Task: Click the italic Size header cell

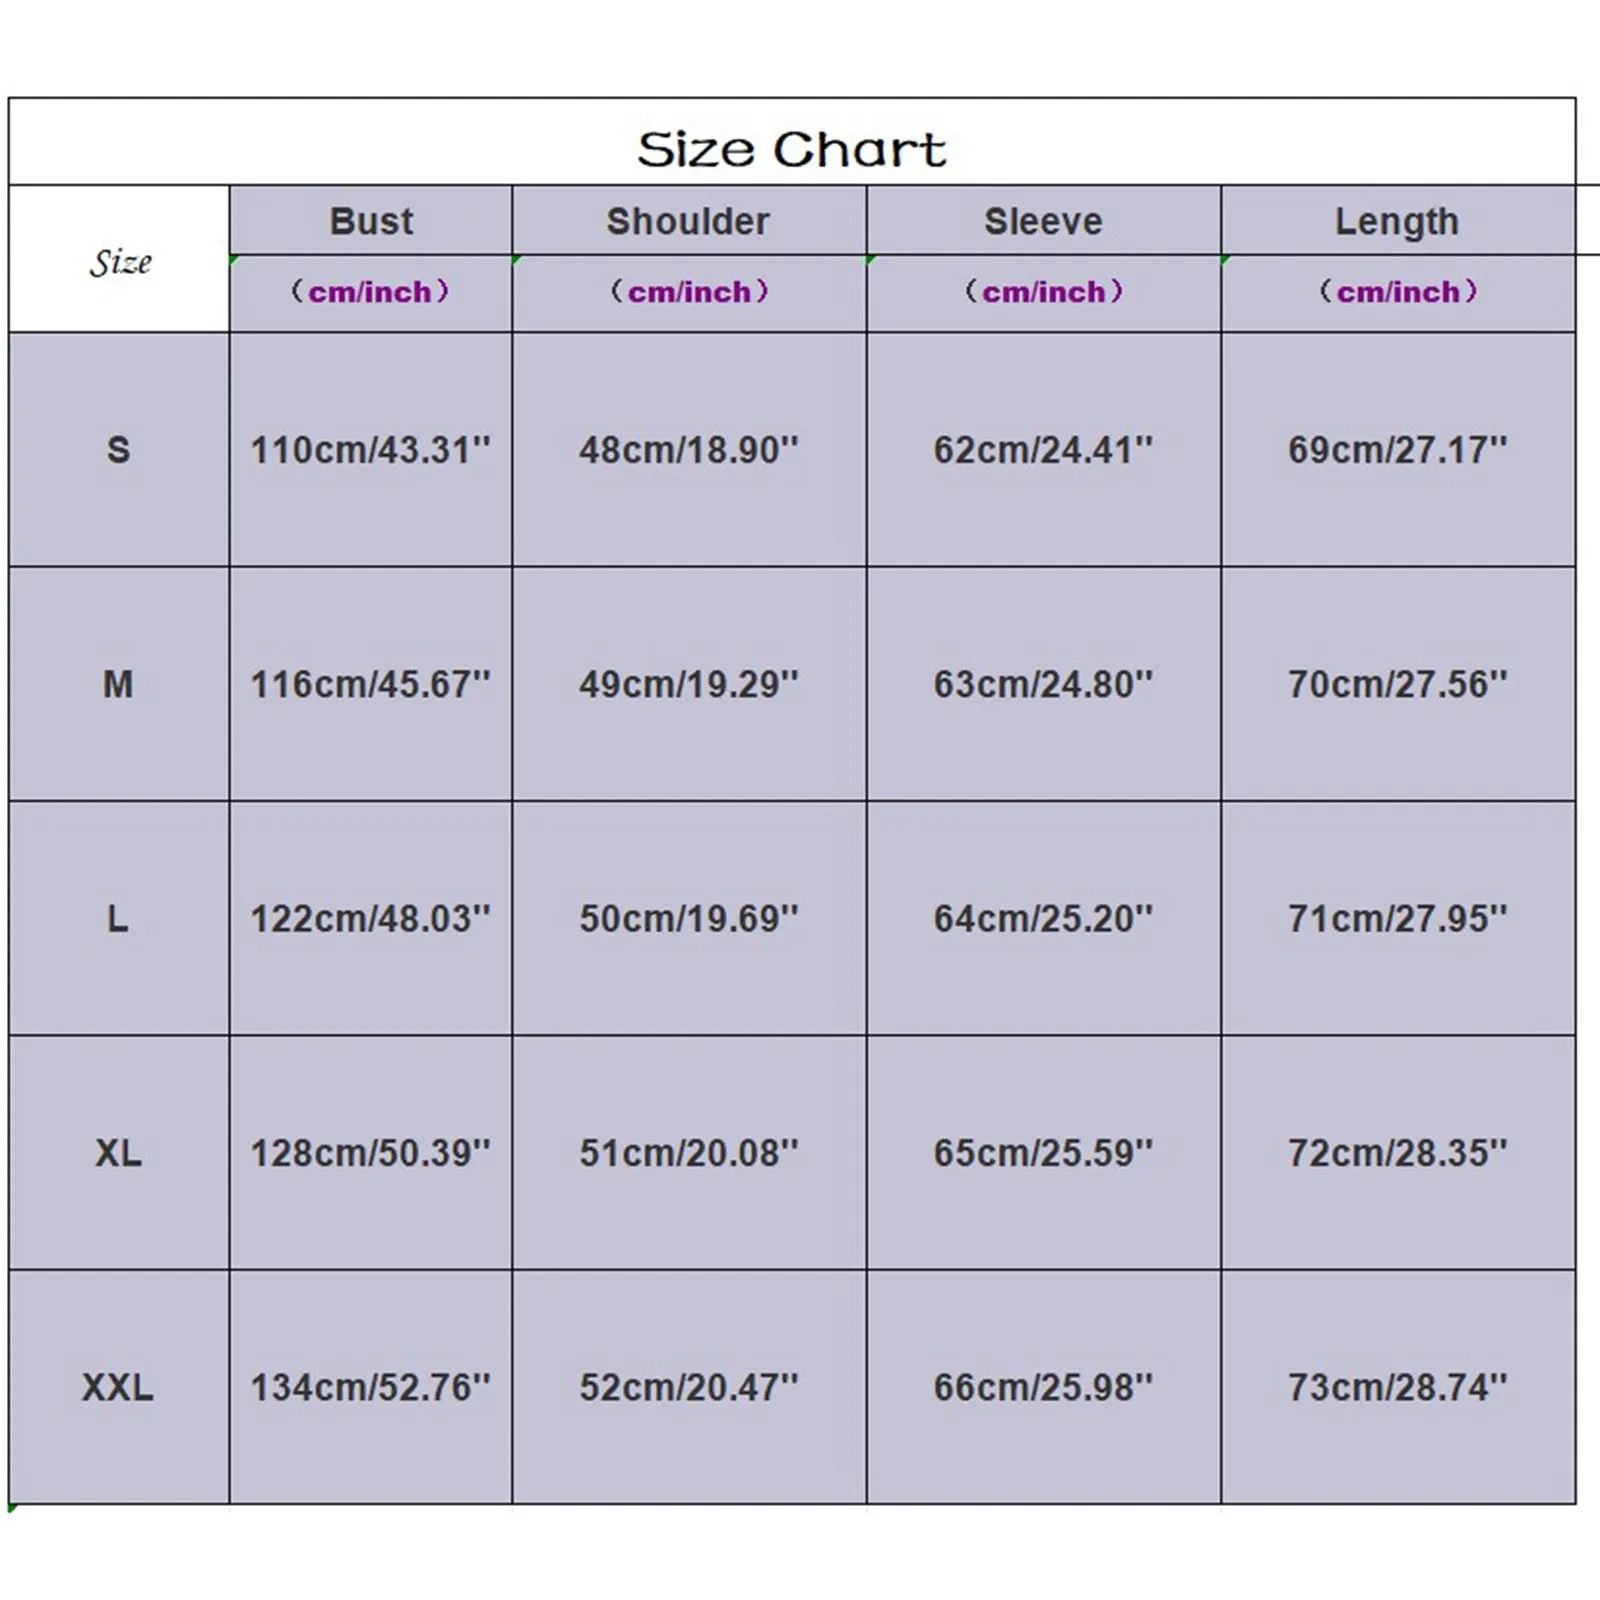Action: pyautogui.click(x=120, y=262)
